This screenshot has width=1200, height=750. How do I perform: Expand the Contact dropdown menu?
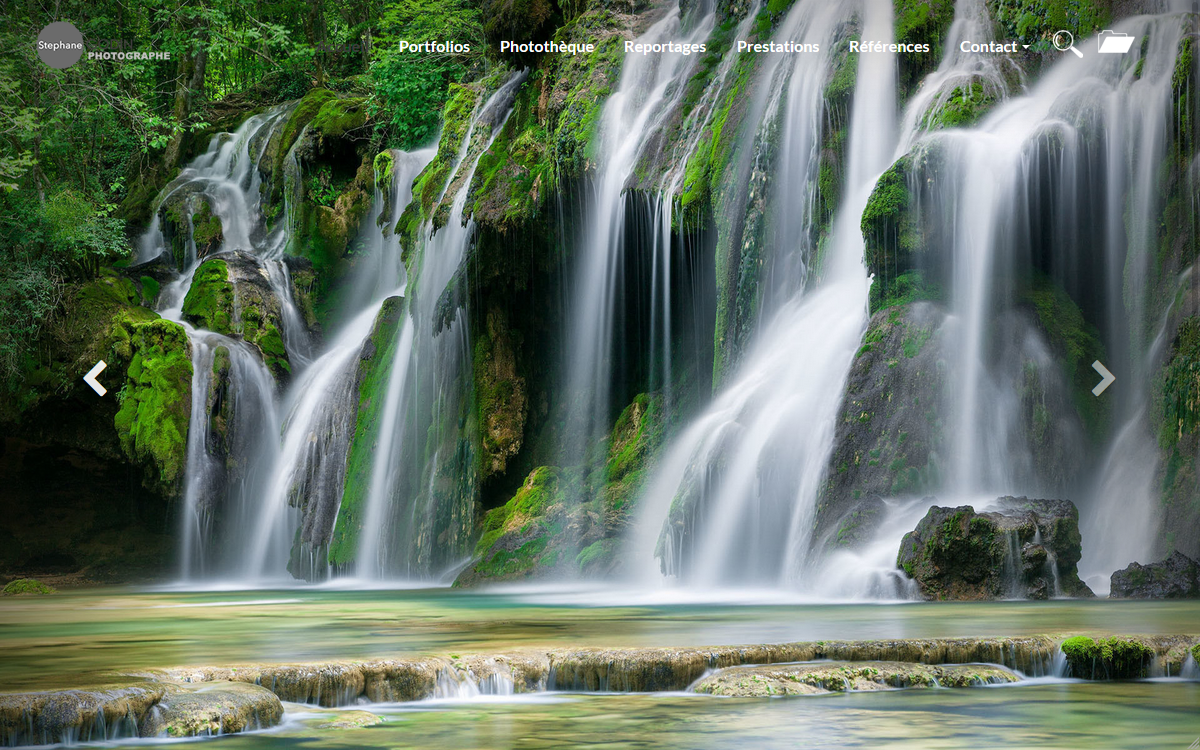994,47
